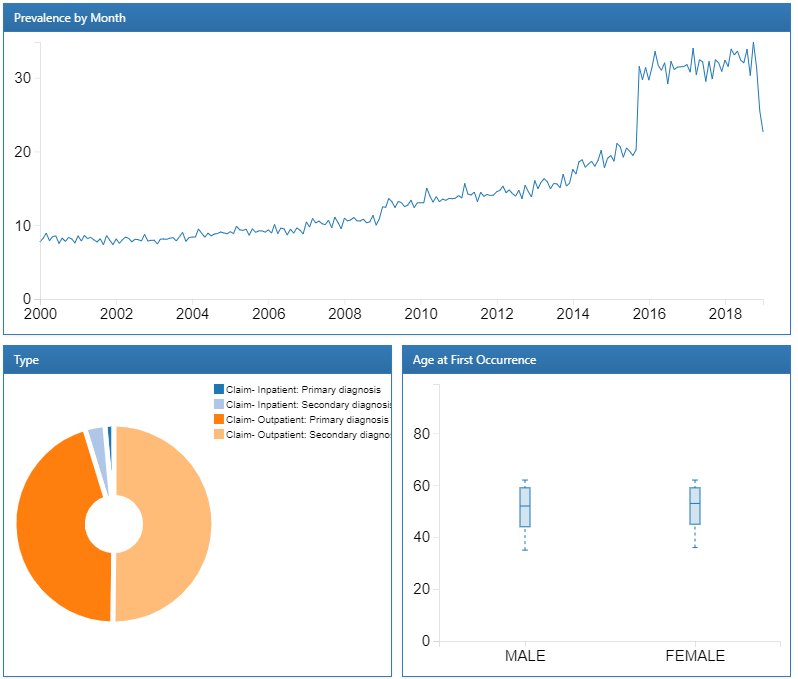Click the orange Outpatient Primary diagnosis swatch
This screenshot has height=679, width=798.
tap(219, 419)
